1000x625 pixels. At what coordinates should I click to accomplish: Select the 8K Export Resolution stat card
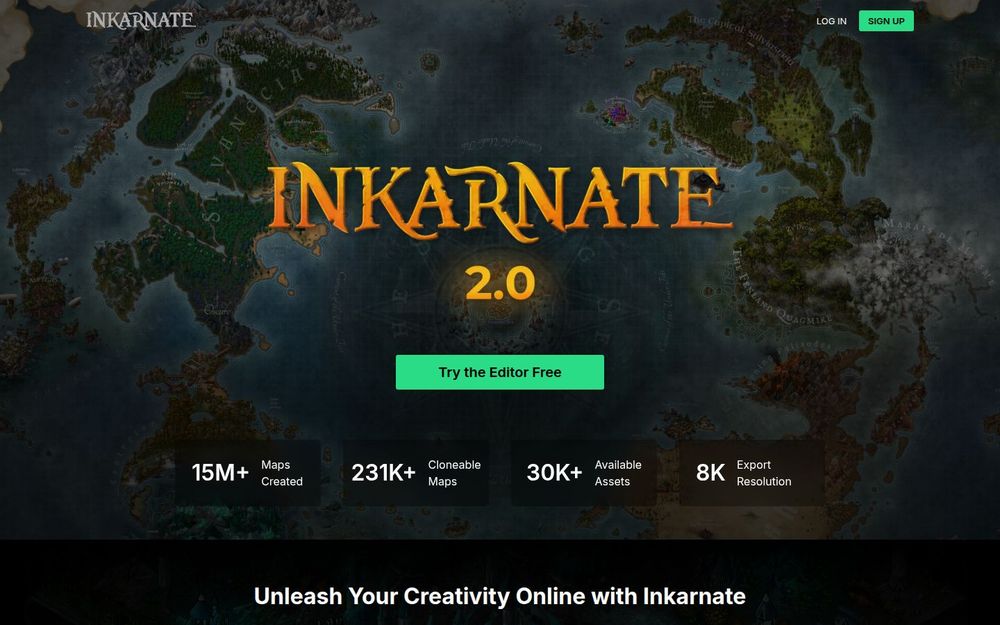coord(752,473)
